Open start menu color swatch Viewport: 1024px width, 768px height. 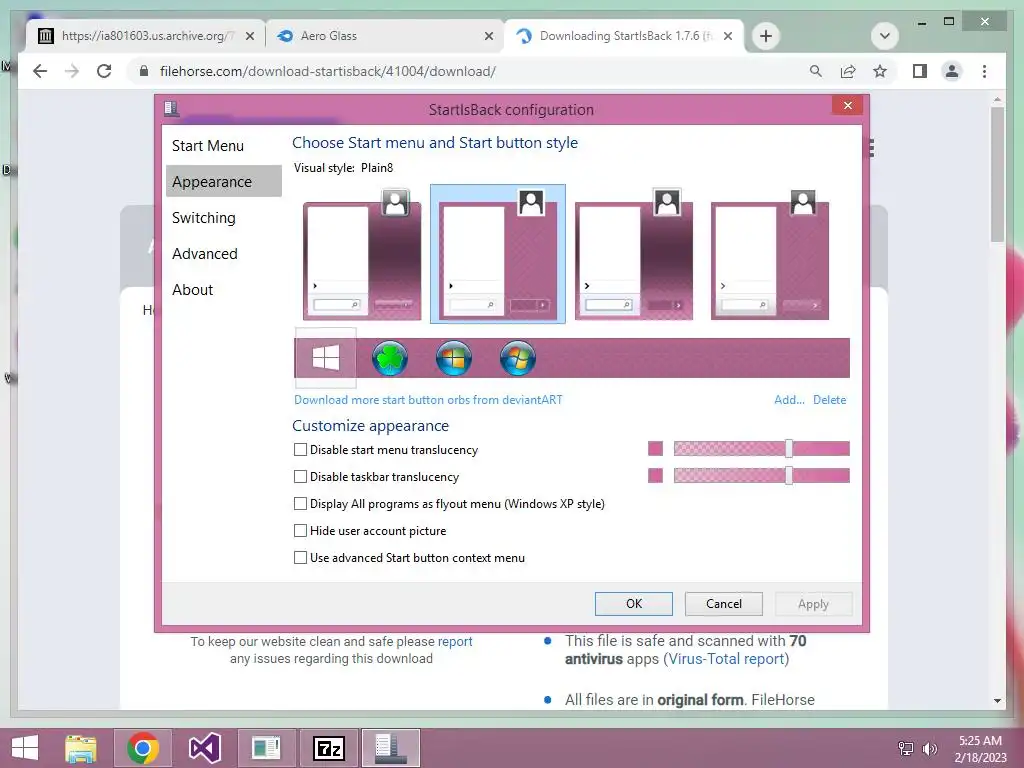coord(655,449)
